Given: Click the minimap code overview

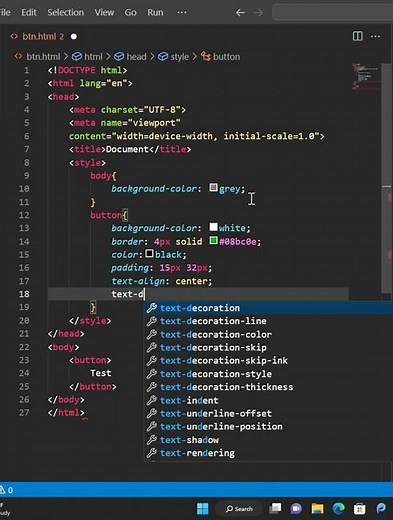Looking at the screenshot, I should [366, 77].
